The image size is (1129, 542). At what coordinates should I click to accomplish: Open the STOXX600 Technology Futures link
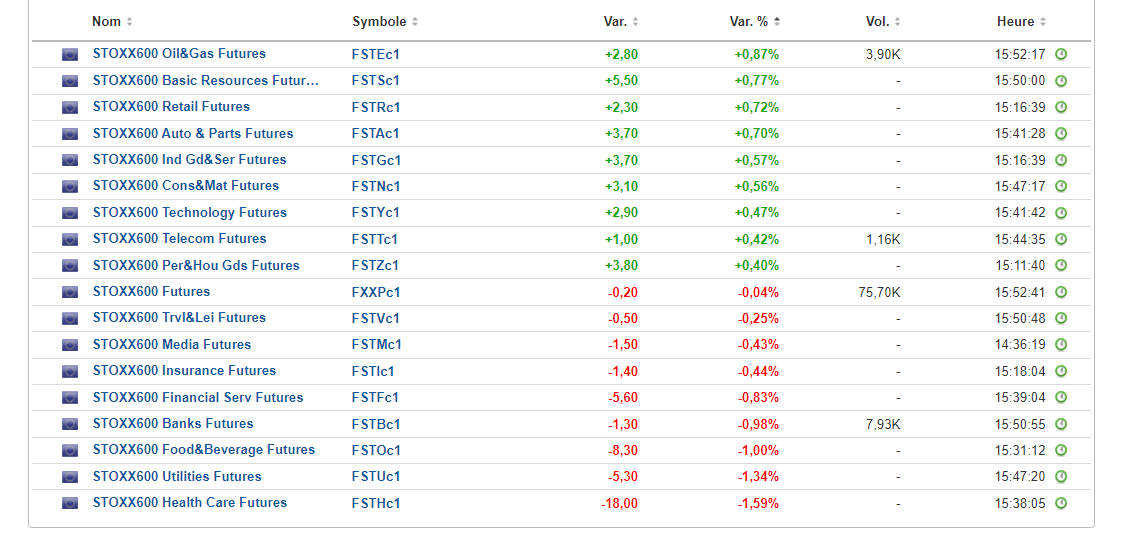pos(189,213)
